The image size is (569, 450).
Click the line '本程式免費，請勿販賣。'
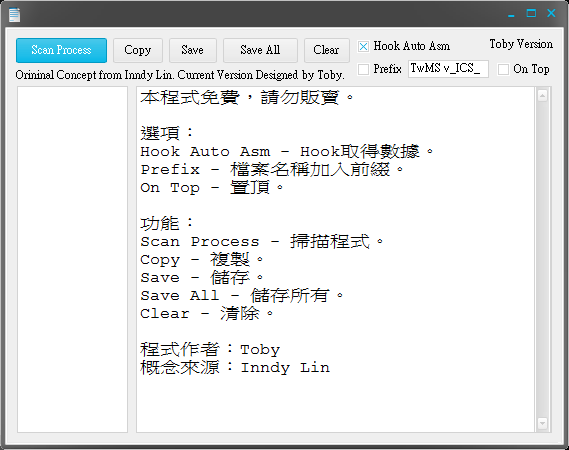[x=247, y=98]
